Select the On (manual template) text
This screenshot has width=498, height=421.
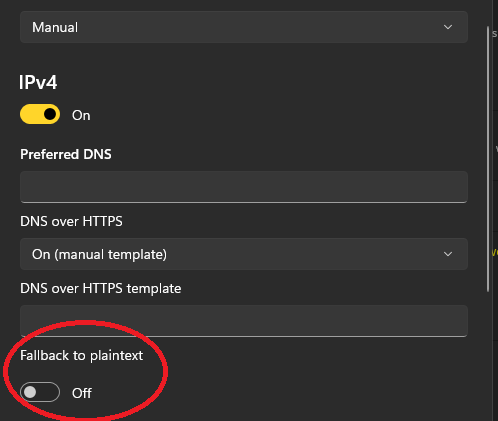tap(99, 255)
